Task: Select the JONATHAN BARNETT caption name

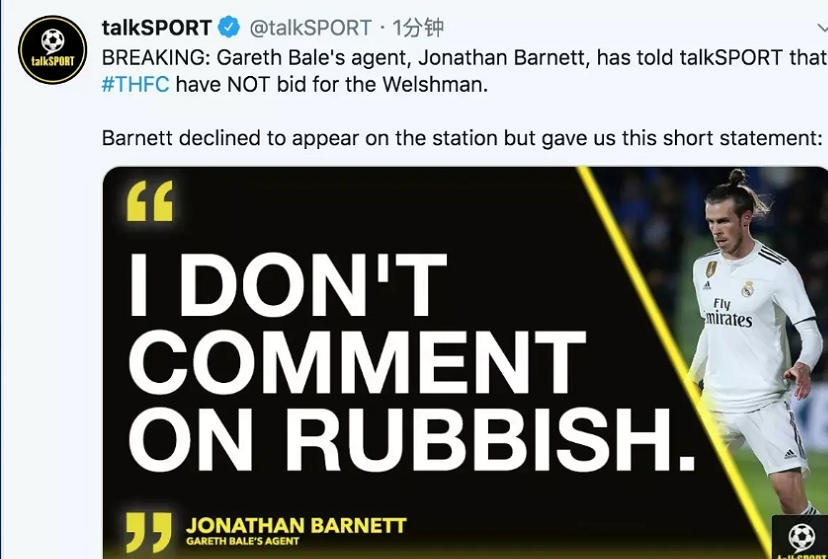Action: pyautogui.click(x=296, y=525)
